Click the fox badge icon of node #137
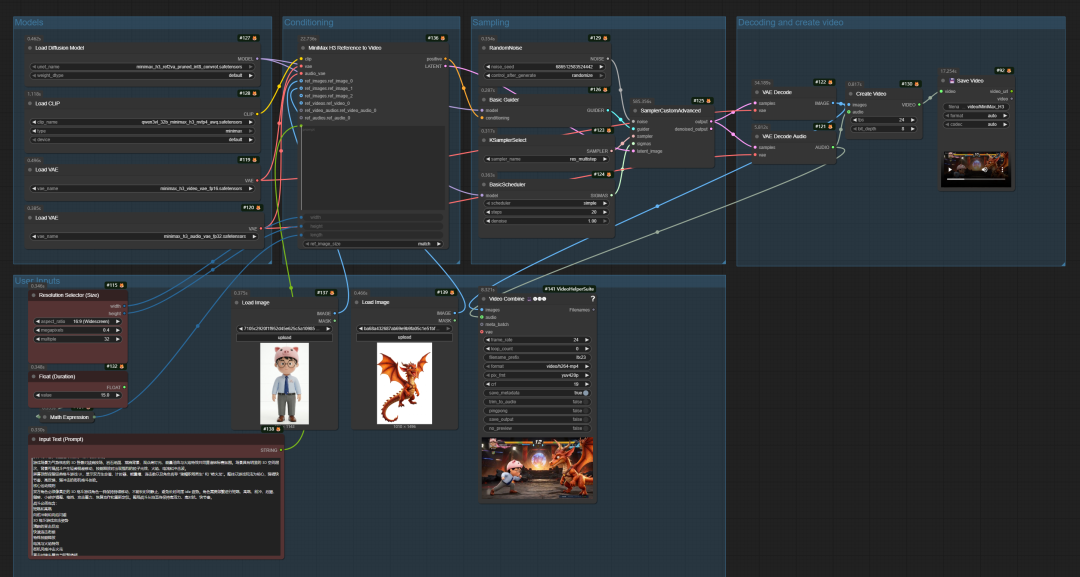The width and height of the screenshot is (1080, 577). click(x=333, y=293)
